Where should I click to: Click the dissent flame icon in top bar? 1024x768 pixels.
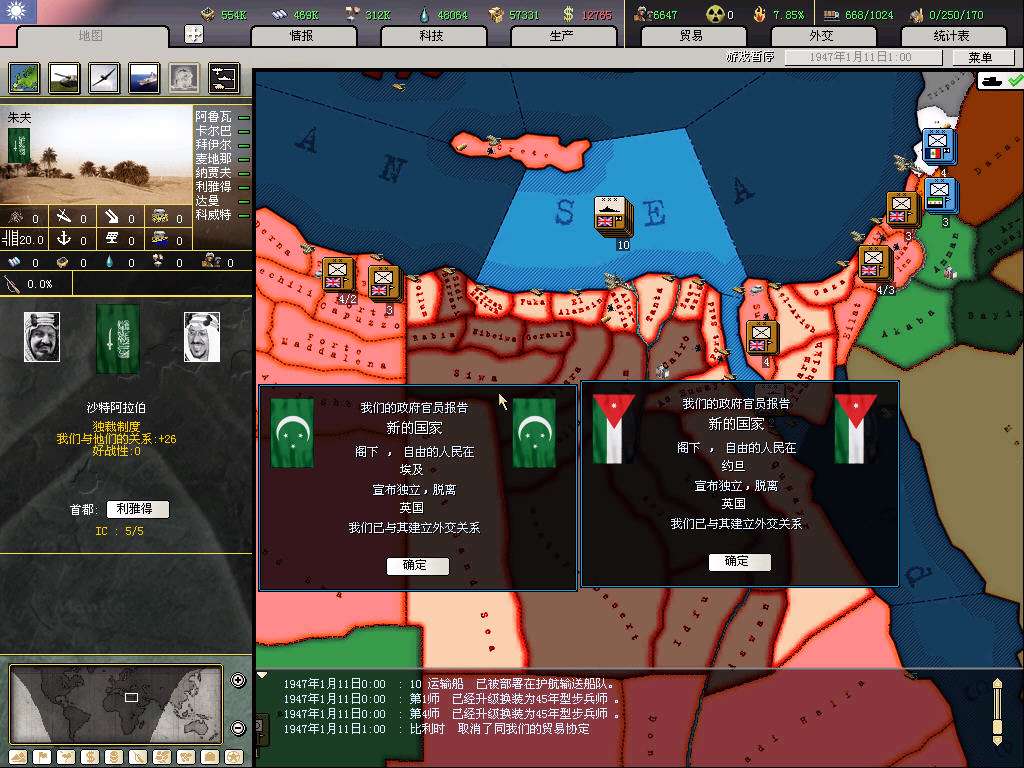click(x=760, y=14)
